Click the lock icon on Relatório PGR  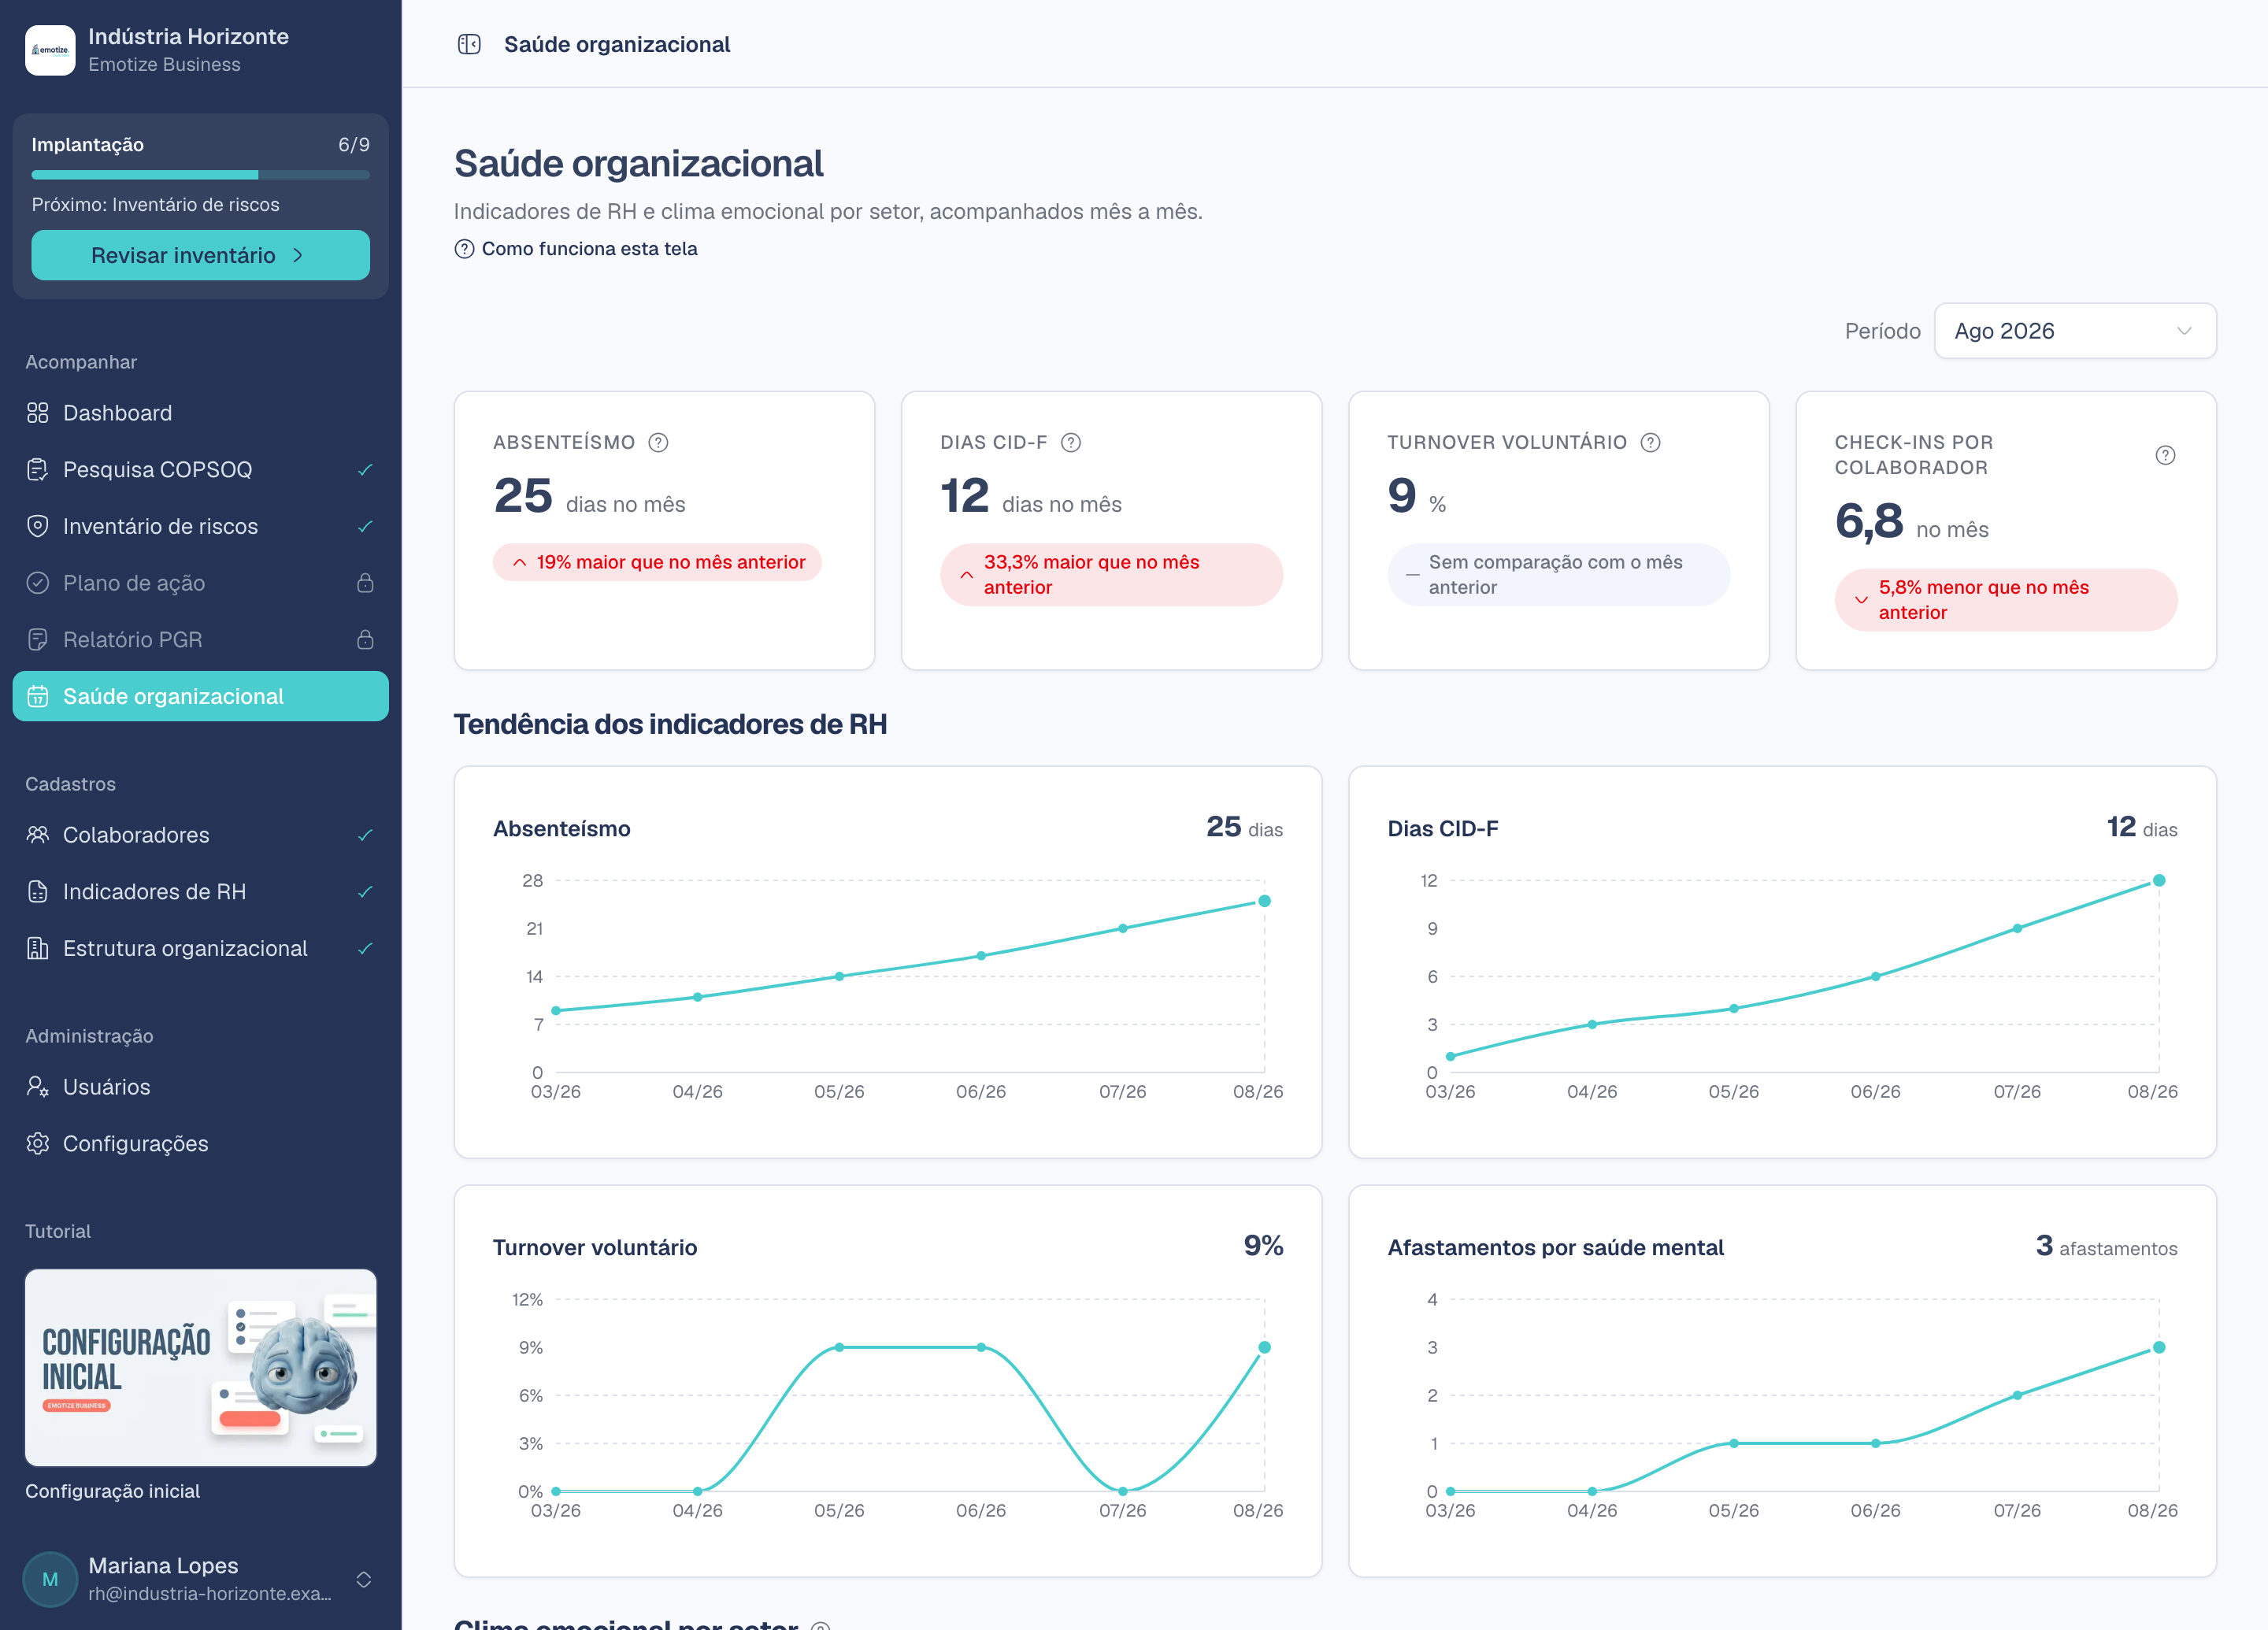click(x=365, y=640)
